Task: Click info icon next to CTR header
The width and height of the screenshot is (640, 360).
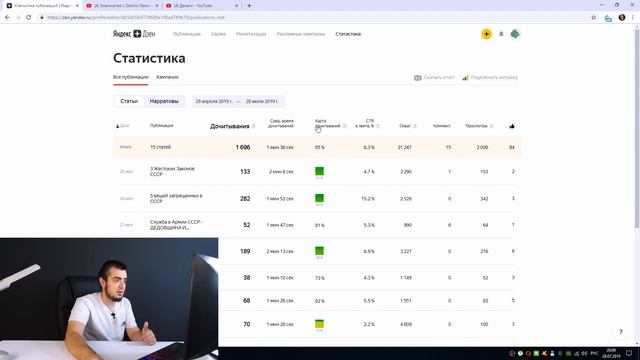Action: (x=378, y=126)
